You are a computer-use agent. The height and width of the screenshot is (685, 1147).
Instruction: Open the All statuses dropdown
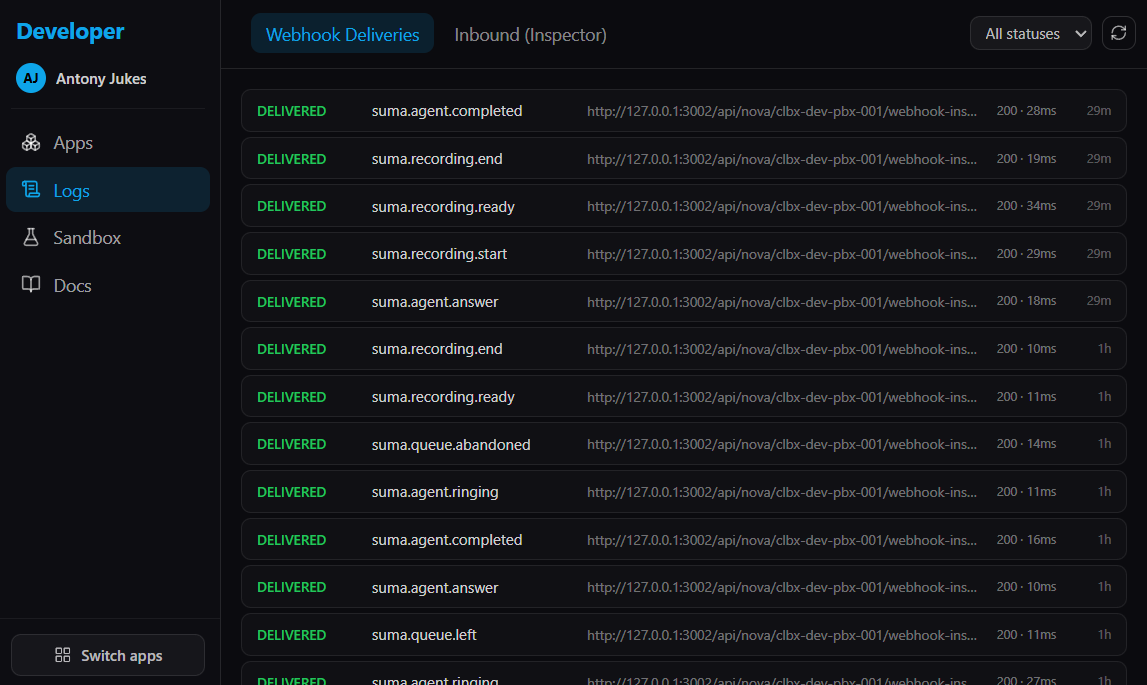click(x=1031, y=34)
